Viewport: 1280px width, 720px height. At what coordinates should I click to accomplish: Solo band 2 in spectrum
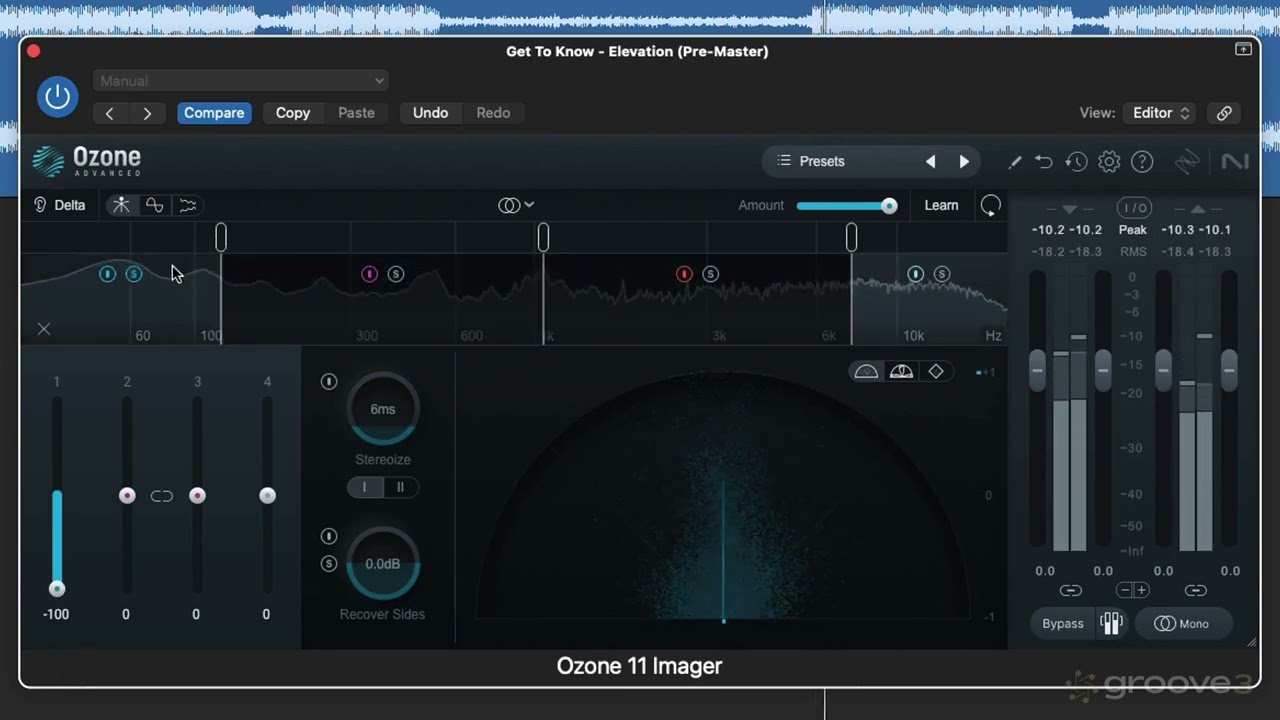396,274
